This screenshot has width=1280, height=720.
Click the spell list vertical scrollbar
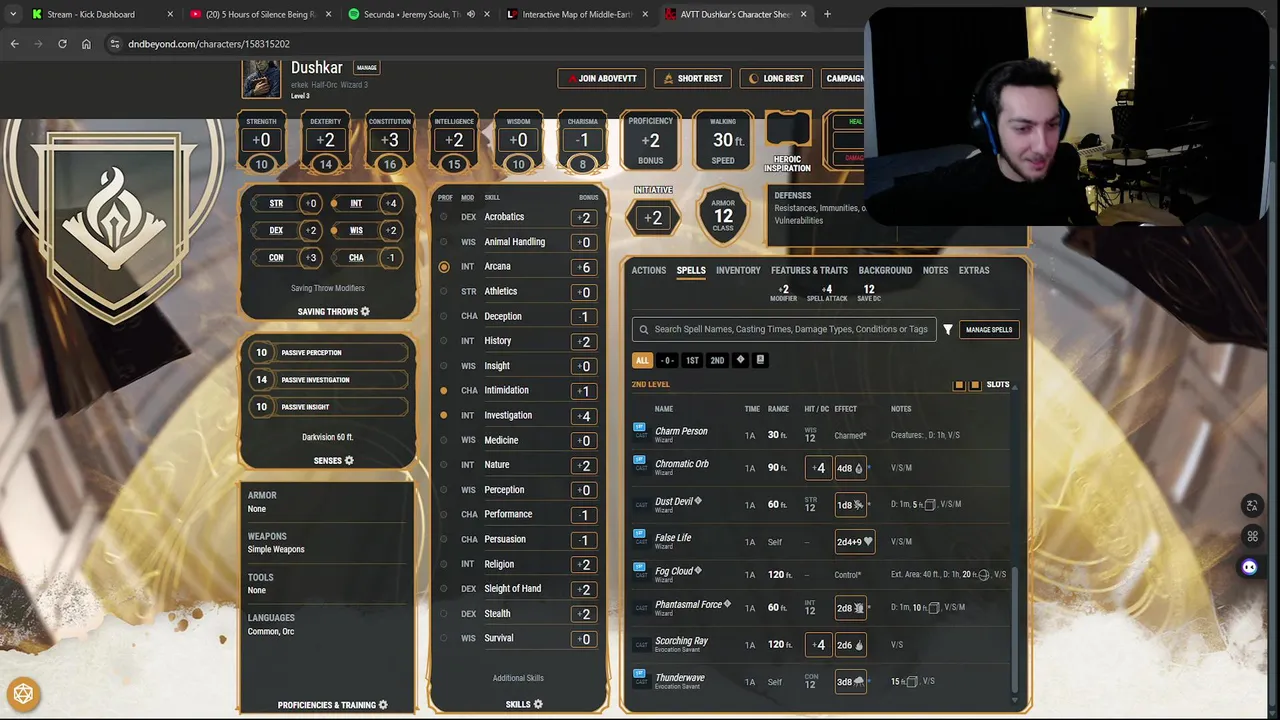1015,630
